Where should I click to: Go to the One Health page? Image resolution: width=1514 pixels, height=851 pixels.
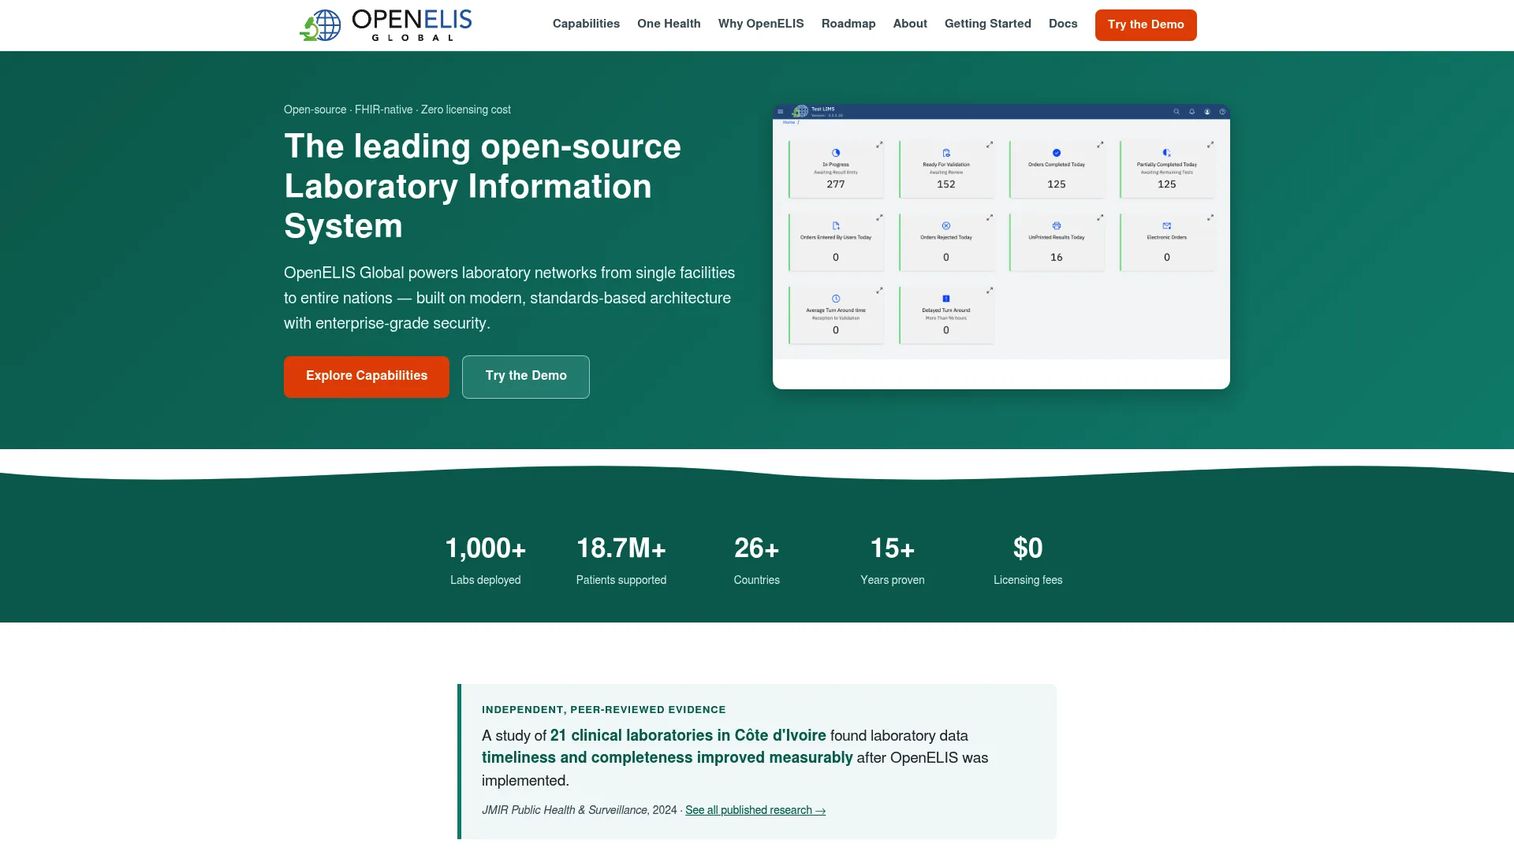669,24
